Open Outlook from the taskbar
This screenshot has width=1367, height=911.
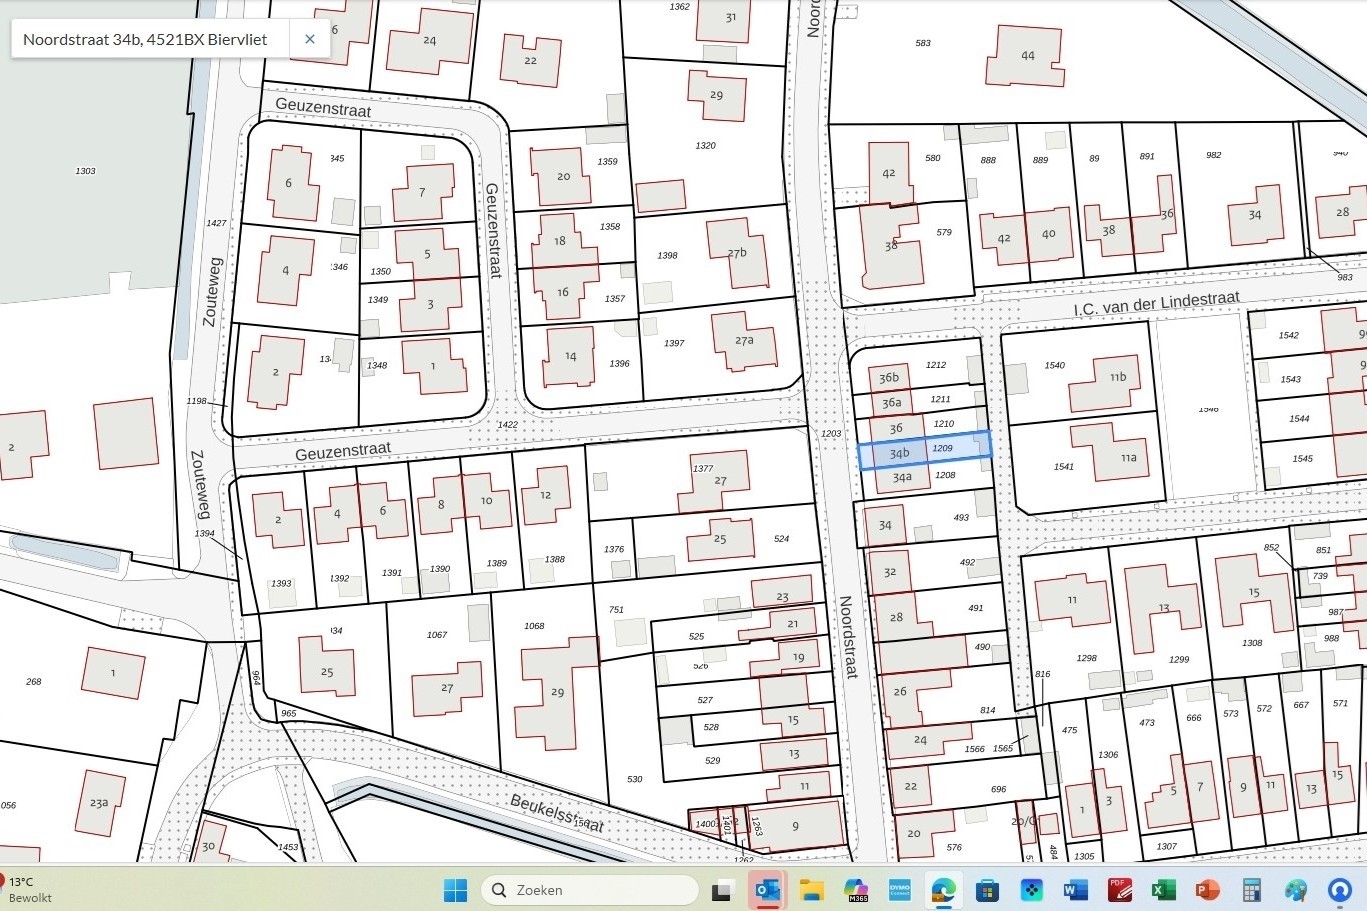pyautogui.click(x=767, y=890)
